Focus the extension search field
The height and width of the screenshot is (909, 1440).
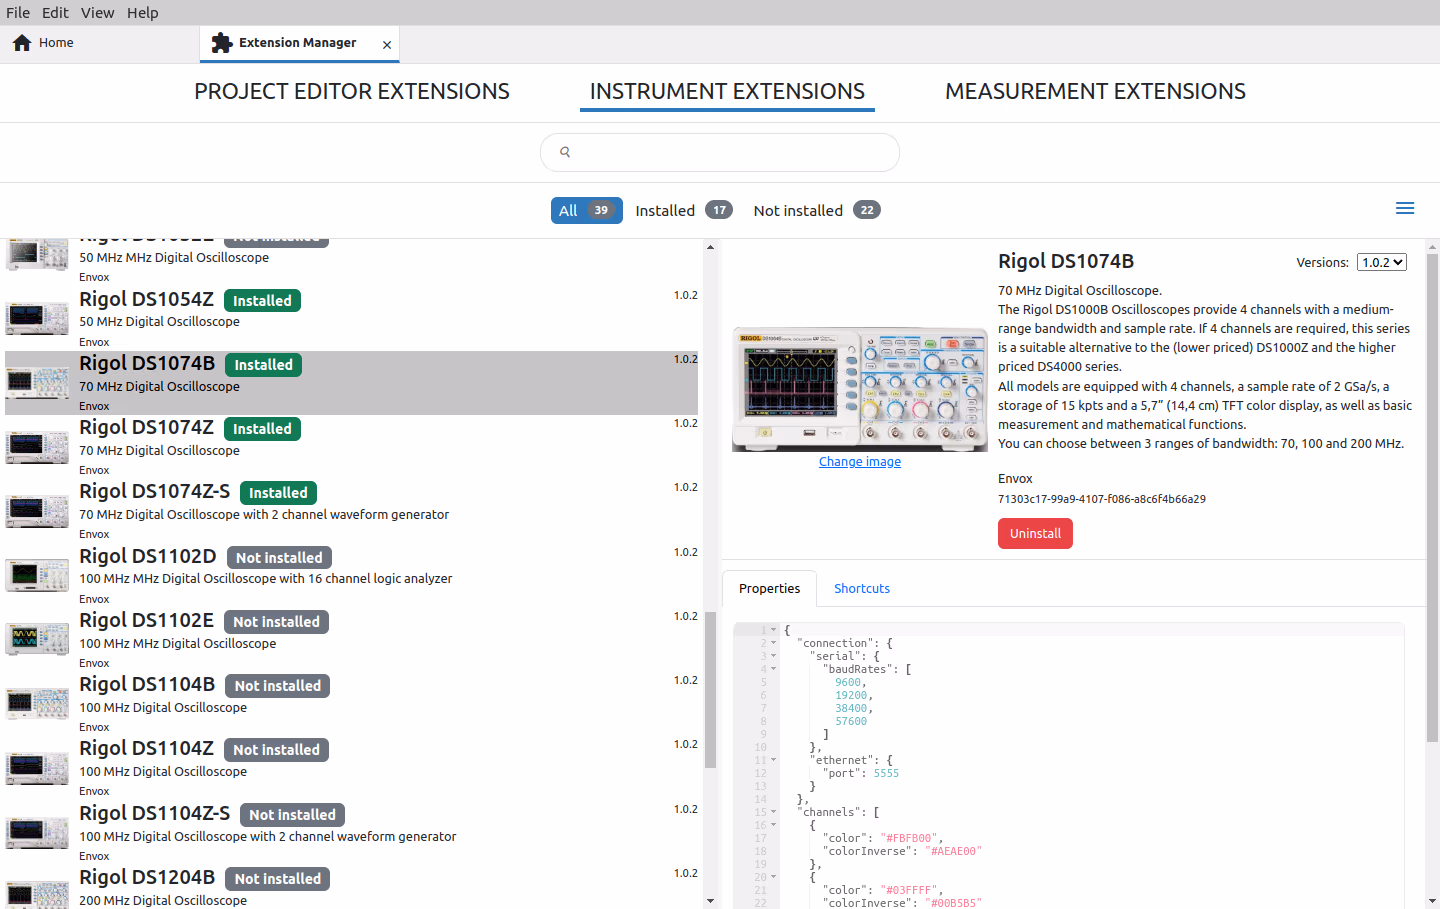coord(720,152)
